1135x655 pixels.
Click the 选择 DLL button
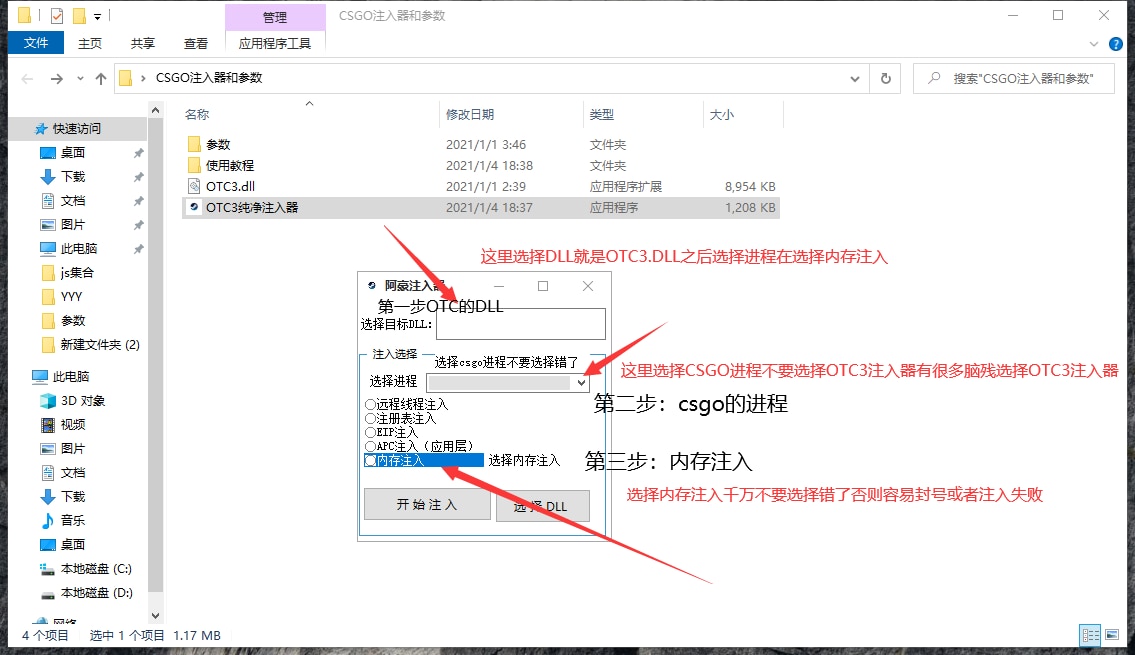click(x=543, y=506)
